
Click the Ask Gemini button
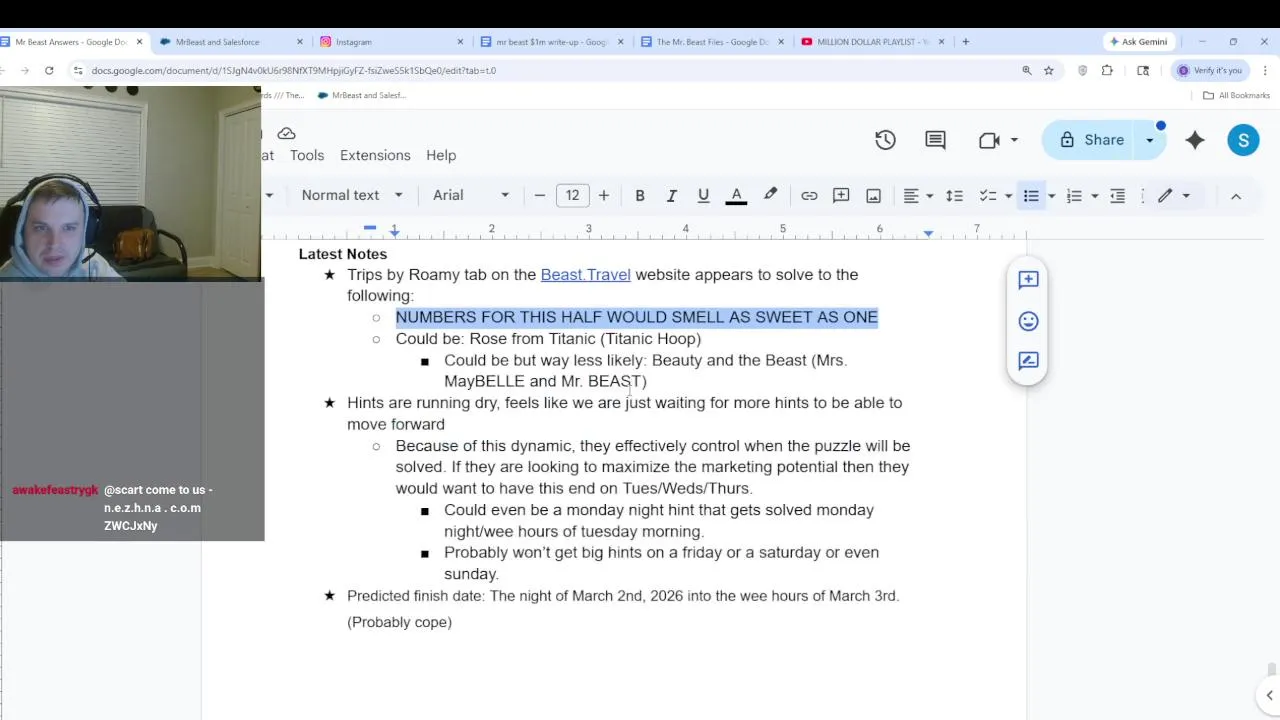1139,42
